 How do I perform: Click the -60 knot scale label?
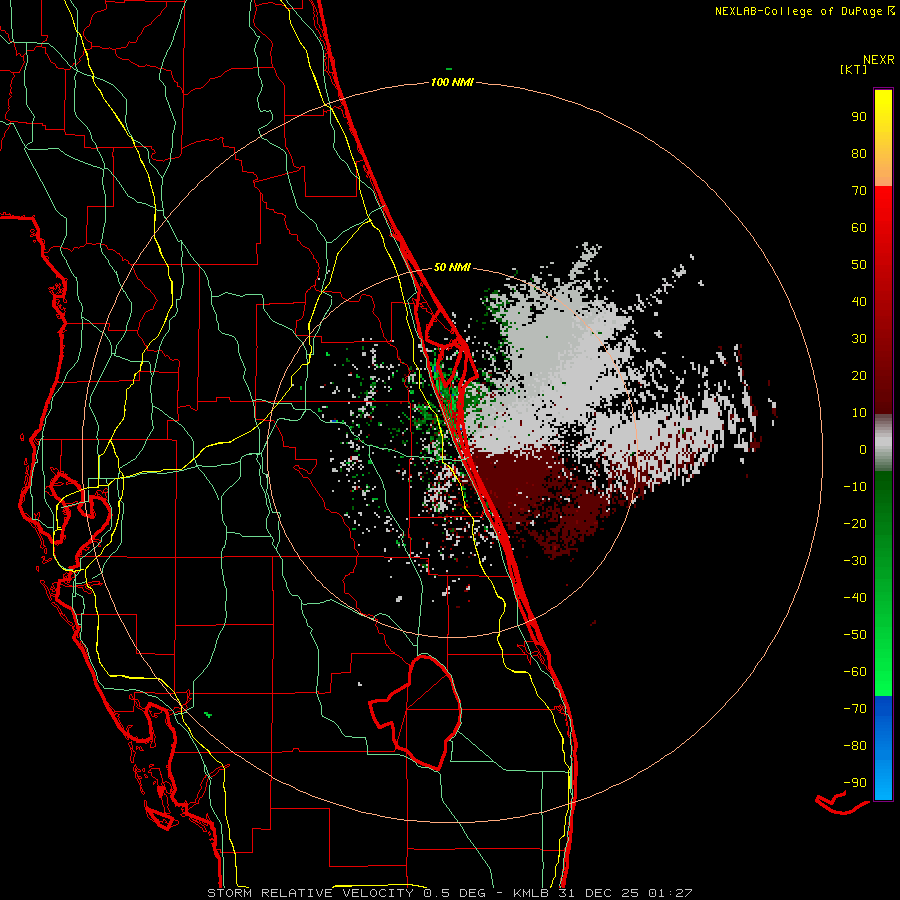[855, 672]
